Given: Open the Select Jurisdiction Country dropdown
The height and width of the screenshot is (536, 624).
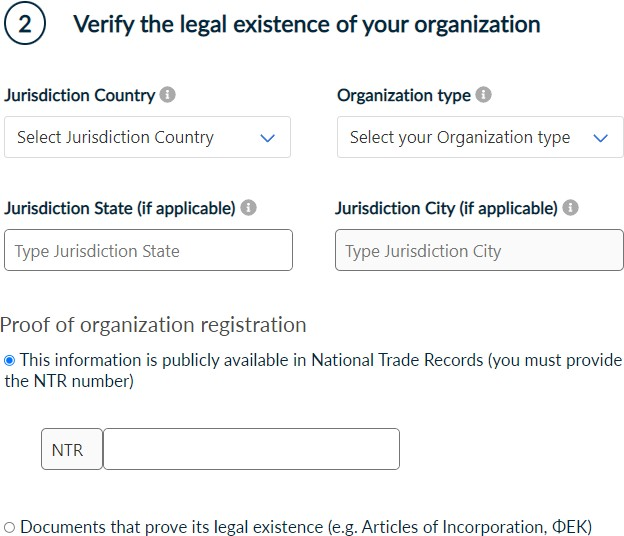Looking at the screenshot, I should 130,138.
